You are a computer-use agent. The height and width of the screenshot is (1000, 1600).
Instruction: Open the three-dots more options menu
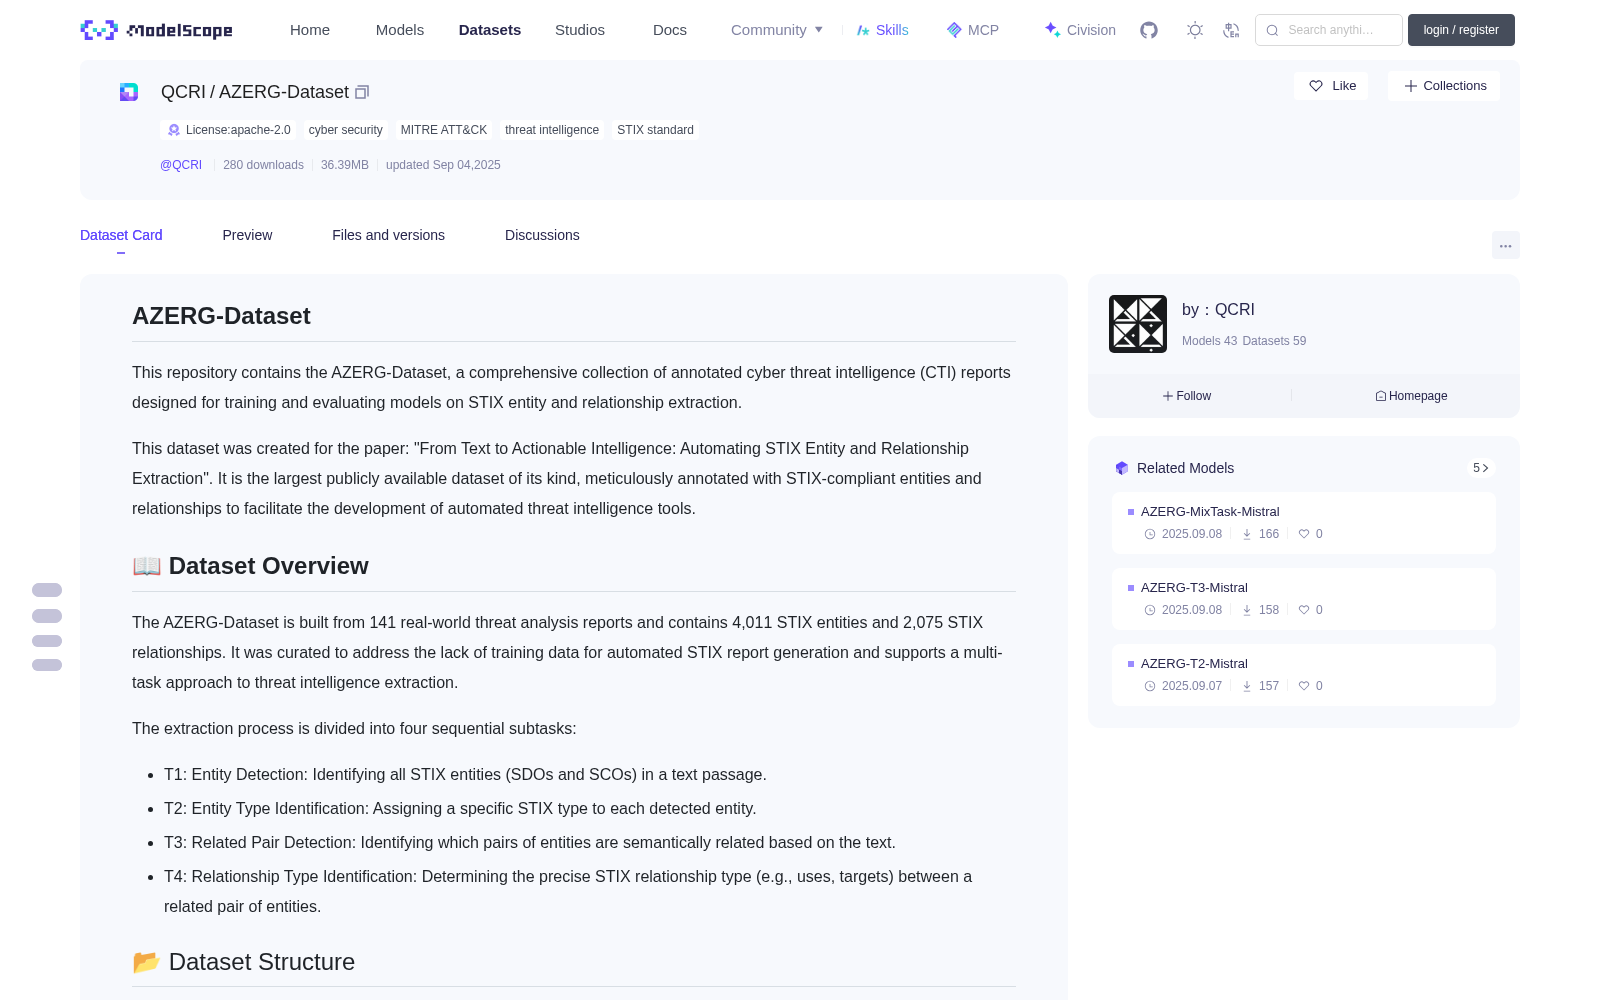coord(1505,246)
